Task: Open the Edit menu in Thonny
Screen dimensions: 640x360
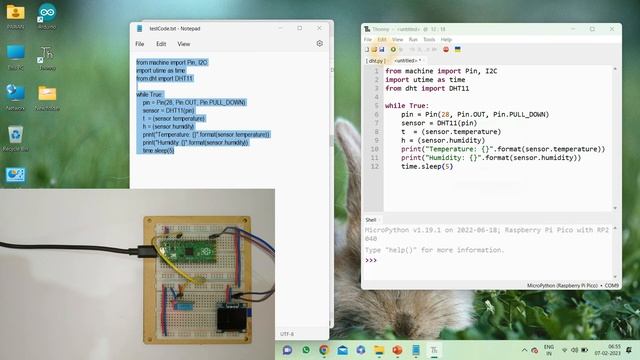Action: (382, 40)
